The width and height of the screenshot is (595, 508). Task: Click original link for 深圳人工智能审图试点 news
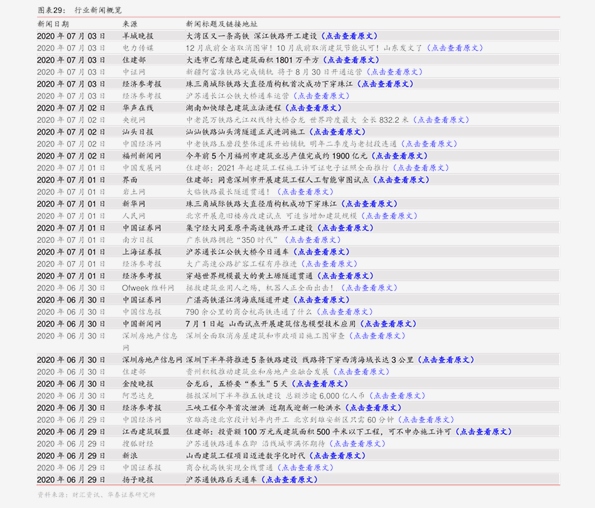[401, 180]
